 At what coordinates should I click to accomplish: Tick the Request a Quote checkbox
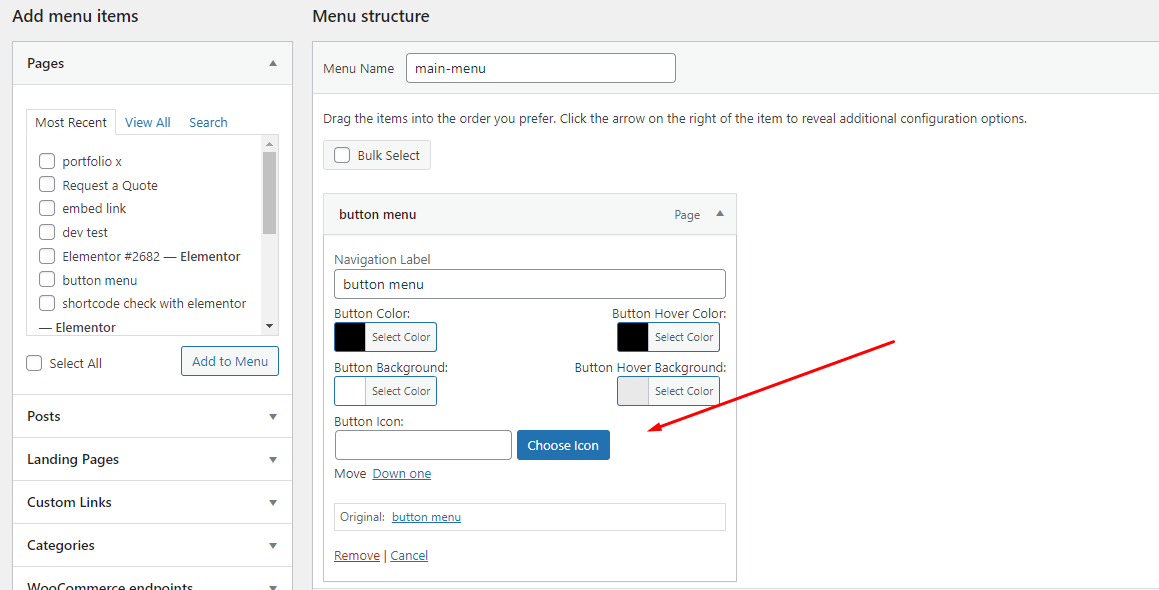click(x=47, y=185)
